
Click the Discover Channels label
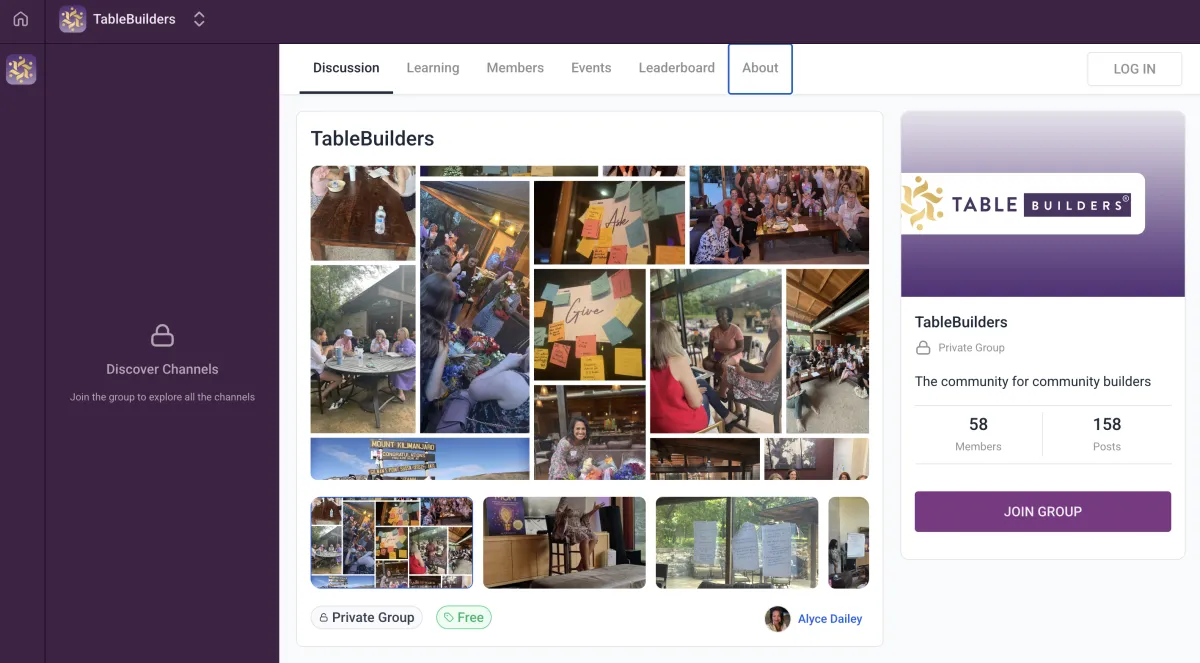coord(162,369)
